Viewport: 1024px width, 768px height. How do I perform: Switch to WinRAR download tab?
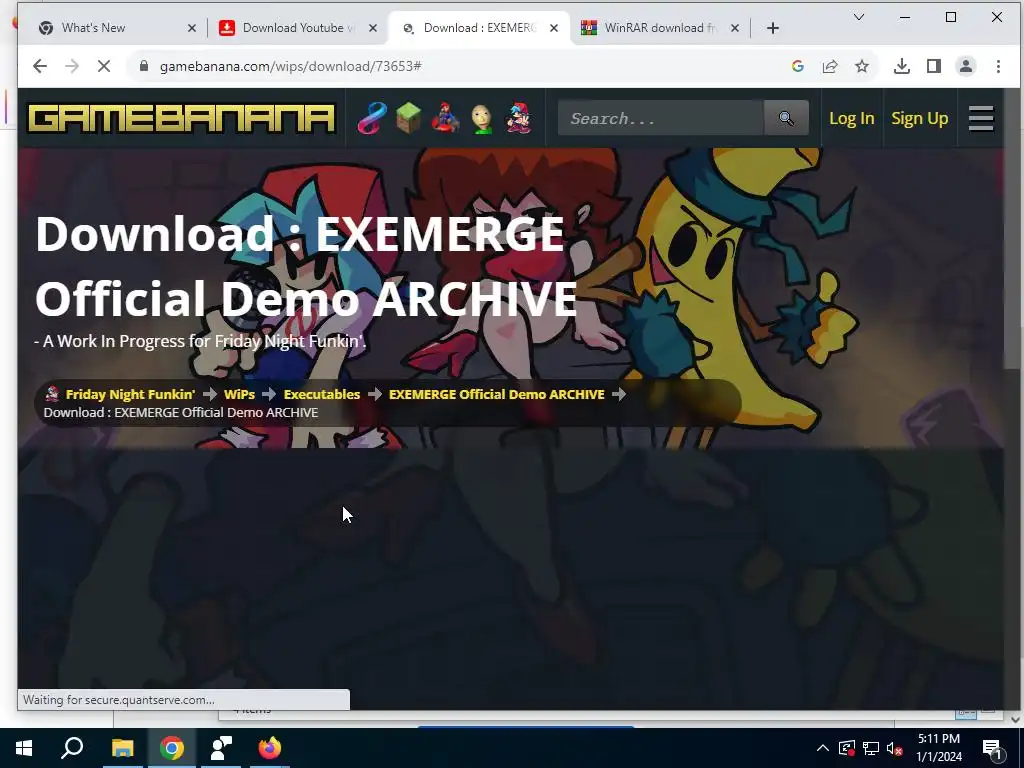tap(660, 28)
